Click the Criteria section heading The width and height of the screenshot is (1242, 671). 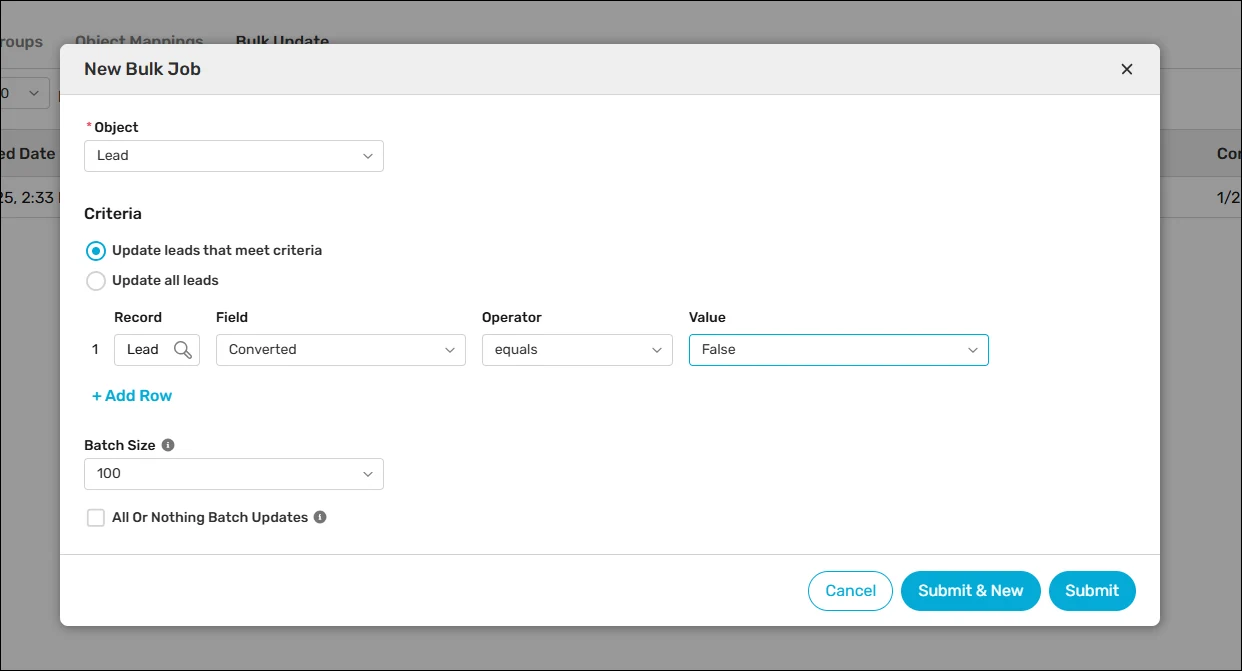pos(113,214)
